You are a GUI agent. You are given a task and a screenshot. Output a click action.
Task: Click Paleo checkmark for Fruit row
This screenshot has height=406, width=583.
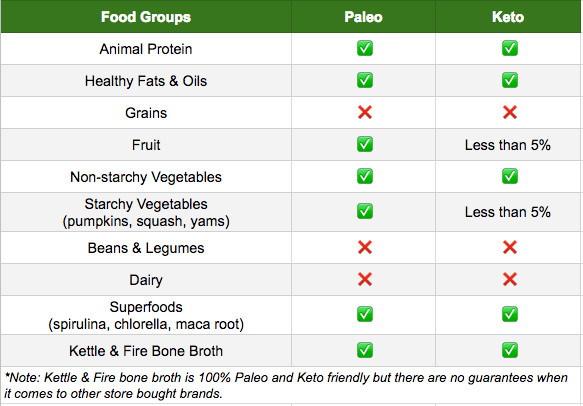365,144
